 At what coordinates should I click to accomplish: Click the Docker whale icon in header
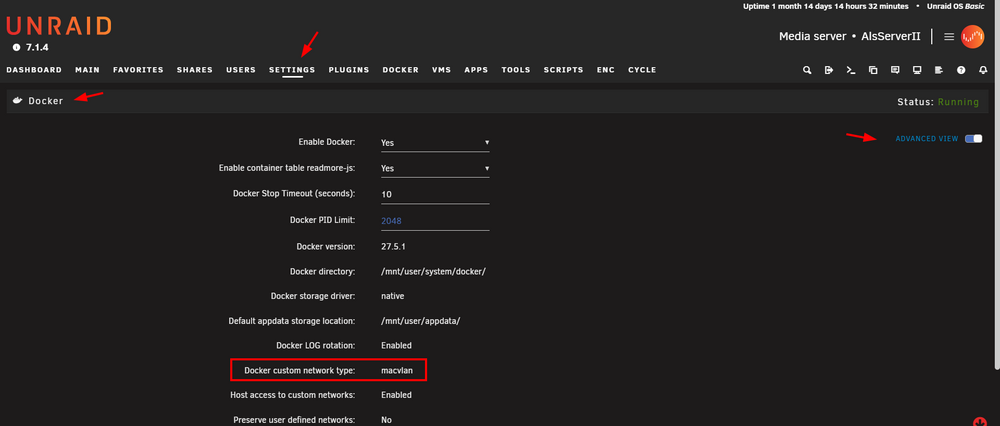click(x=18, y=101)
